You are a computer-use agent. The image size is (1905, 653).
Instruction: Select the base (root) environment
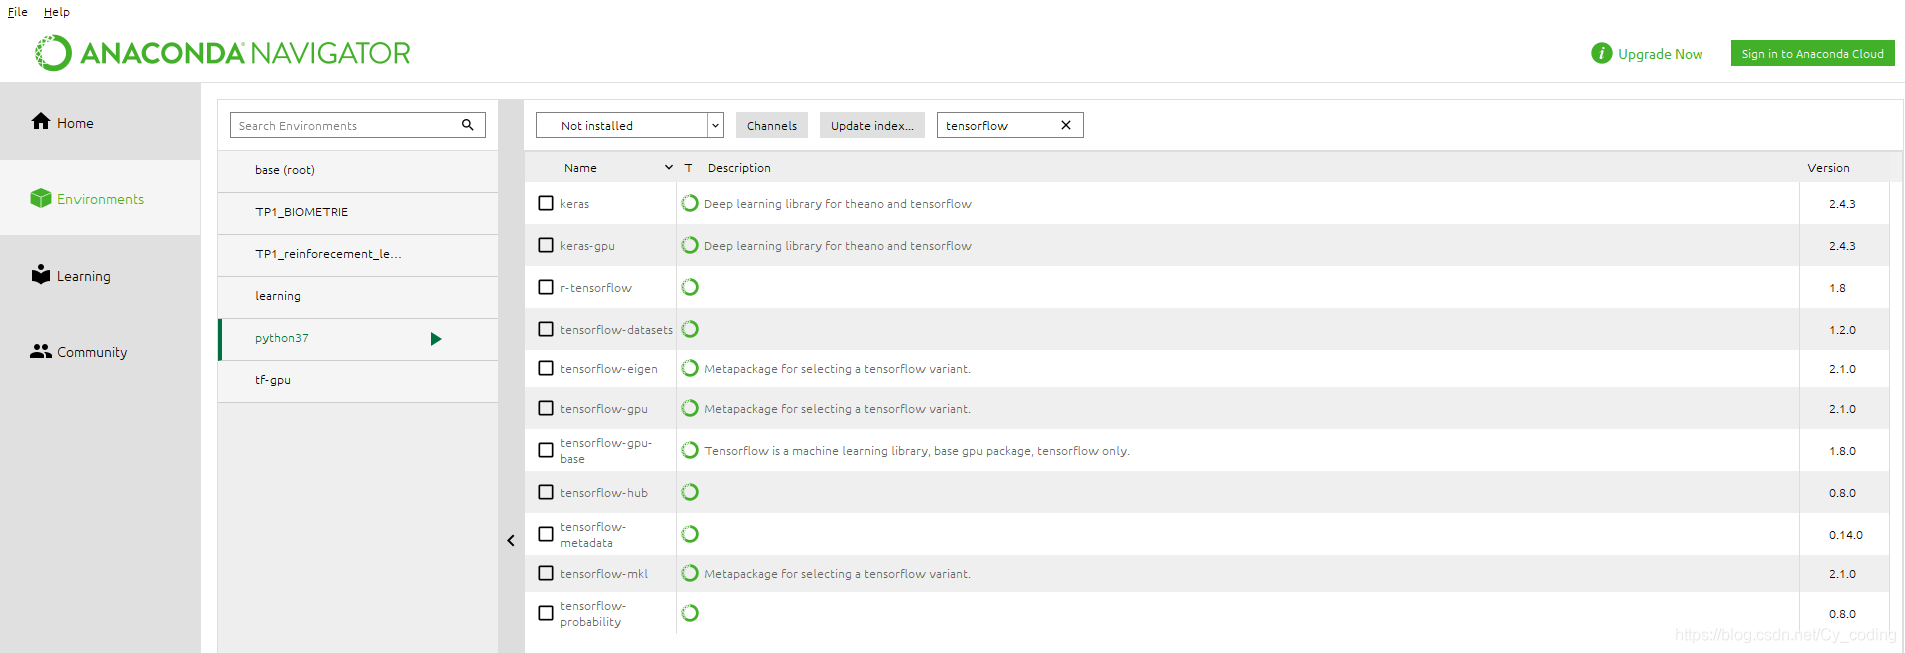tap(358, 170)
